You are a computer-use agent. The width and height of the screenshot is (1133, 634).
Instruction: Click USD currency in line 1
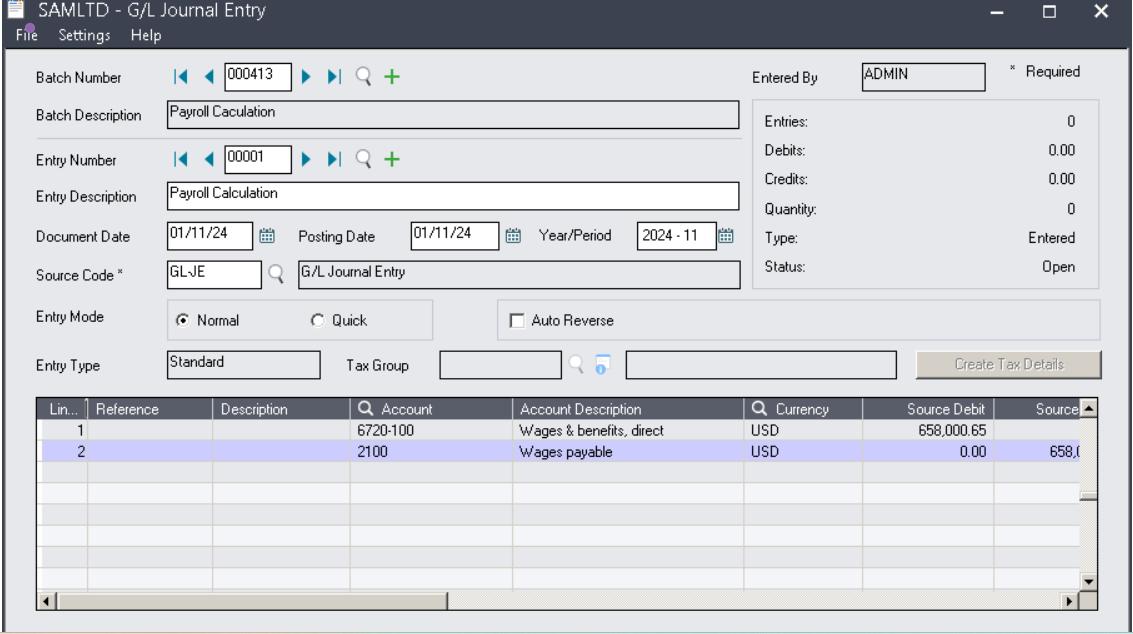coord(803,430)
